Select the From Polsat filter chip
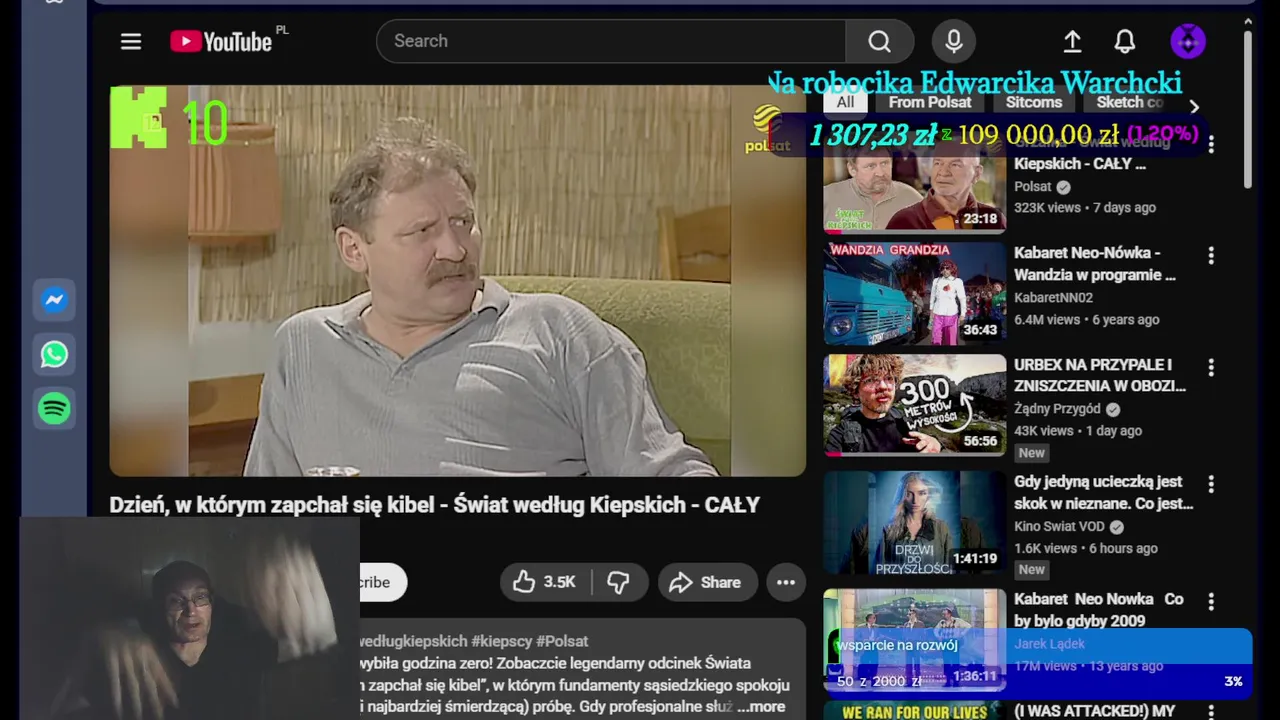This screenshot has width=1280, height=720. coord(930,102)
